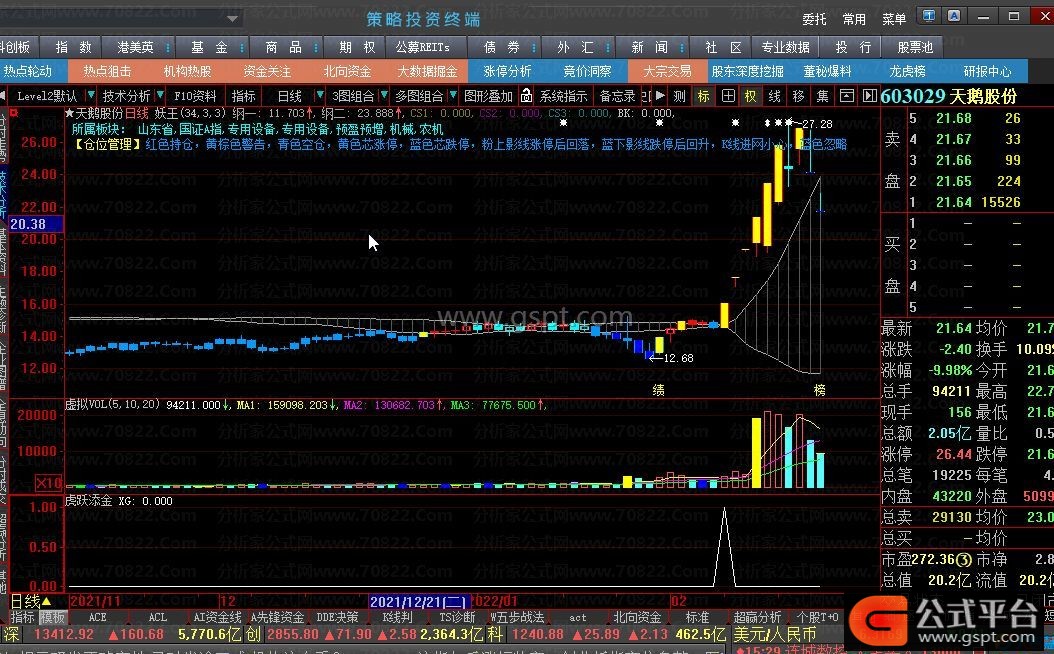Screen dimensions: 1054x654
Task: Click the star before 天鹅股份 chart title
Action: coord(69,114)
